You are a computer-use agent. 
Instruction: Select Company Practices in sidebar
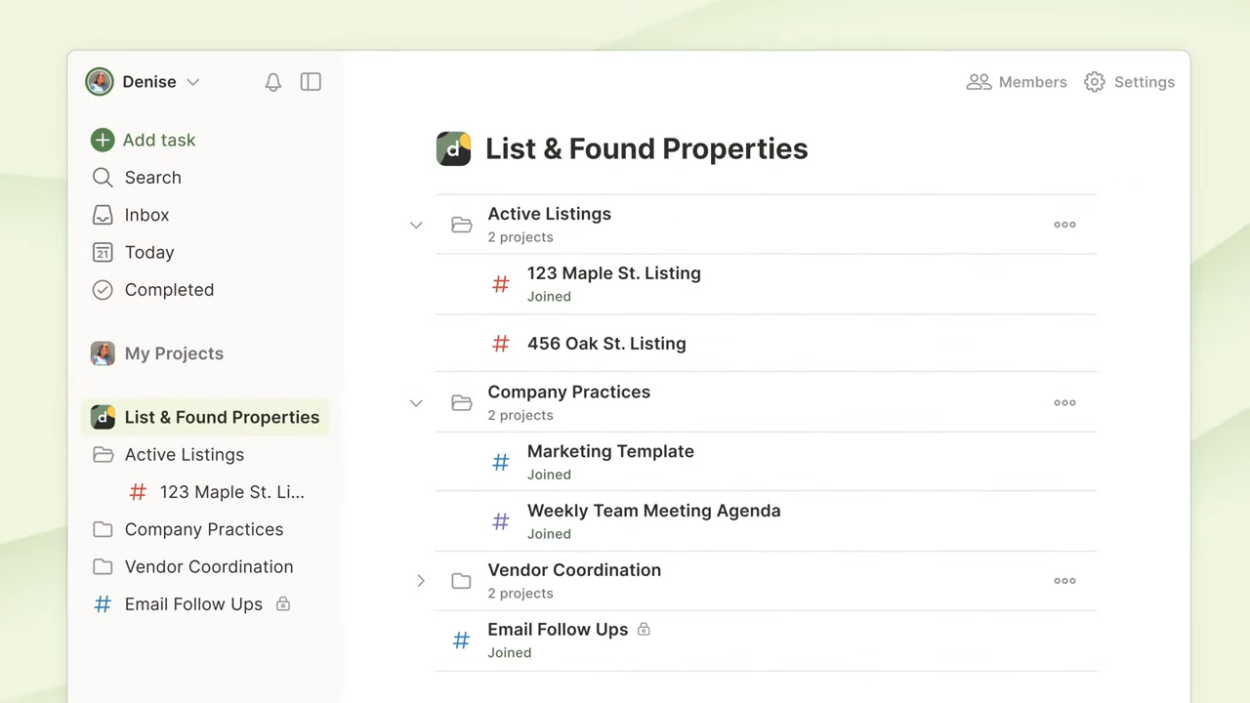coord(205,529)
